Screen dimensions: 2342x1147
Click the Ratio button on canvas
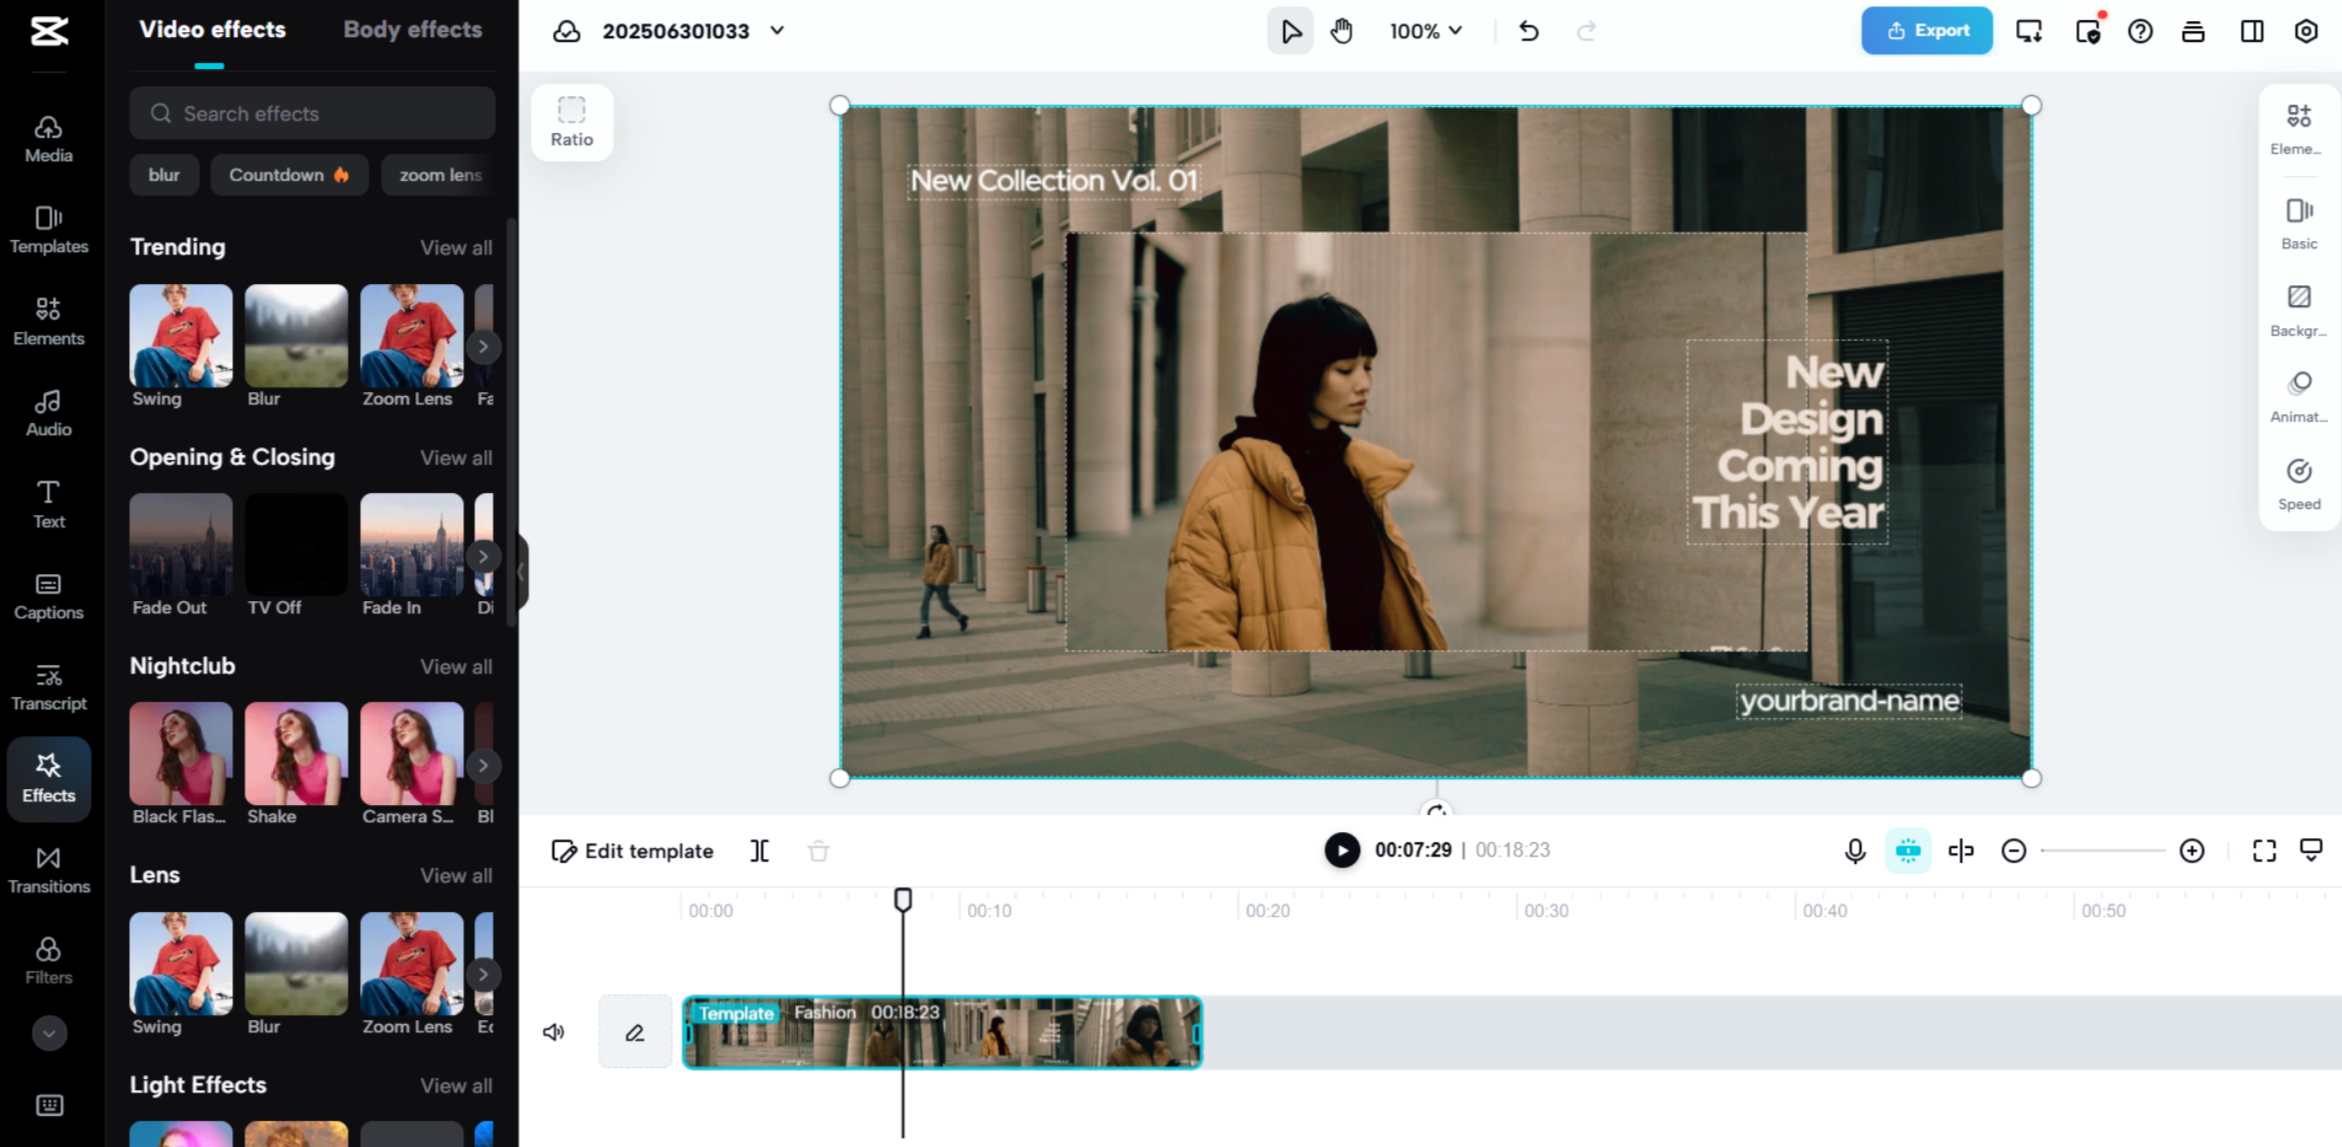click(571, 122)
